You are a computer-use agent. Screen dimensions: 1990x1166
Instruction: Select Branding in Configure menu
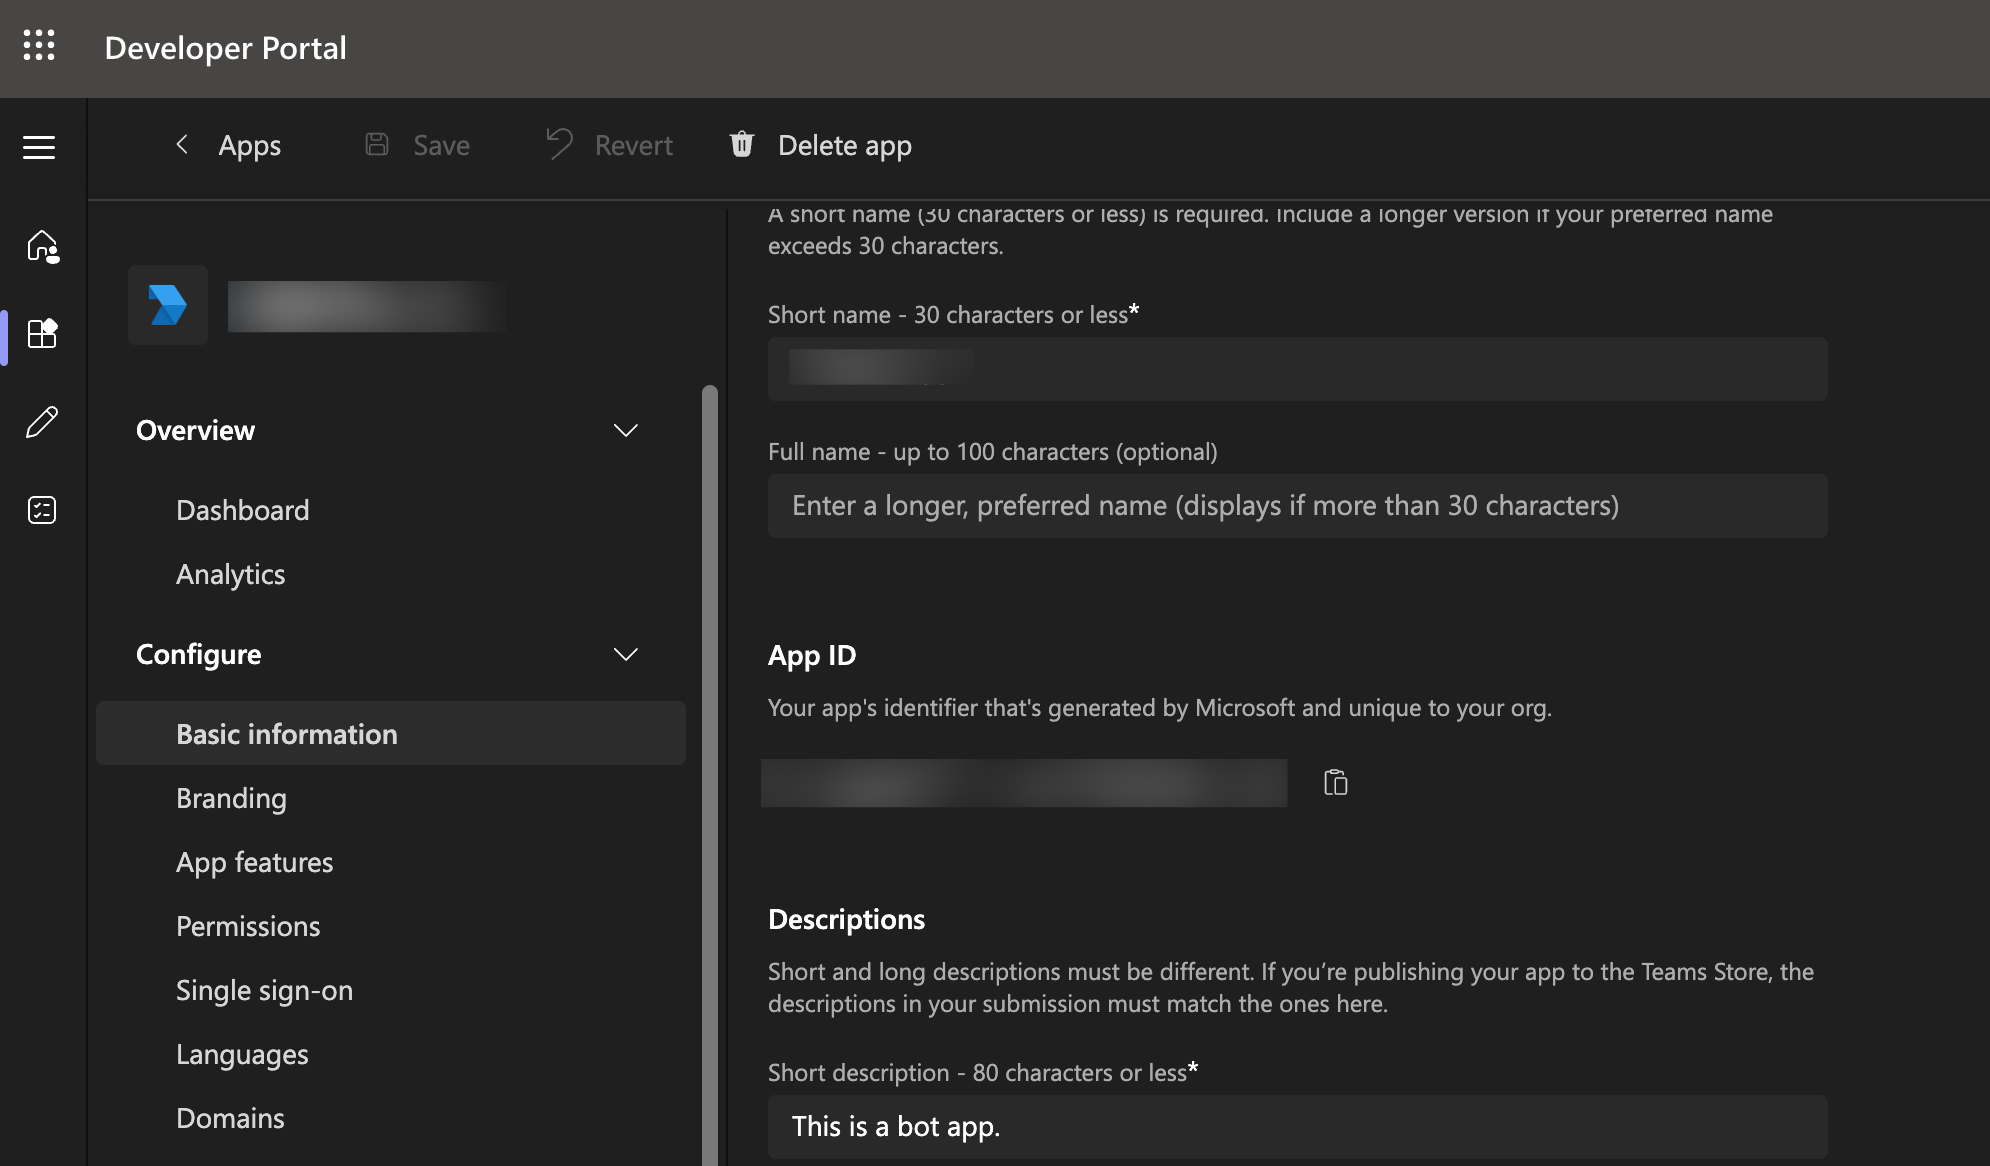click(x=232, y=798)
